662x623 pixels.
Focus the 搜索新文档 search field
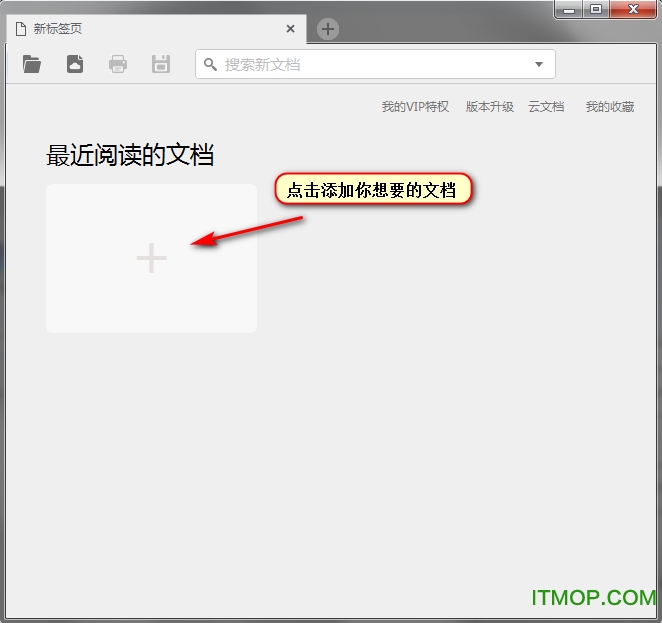[x=375, y=64]
